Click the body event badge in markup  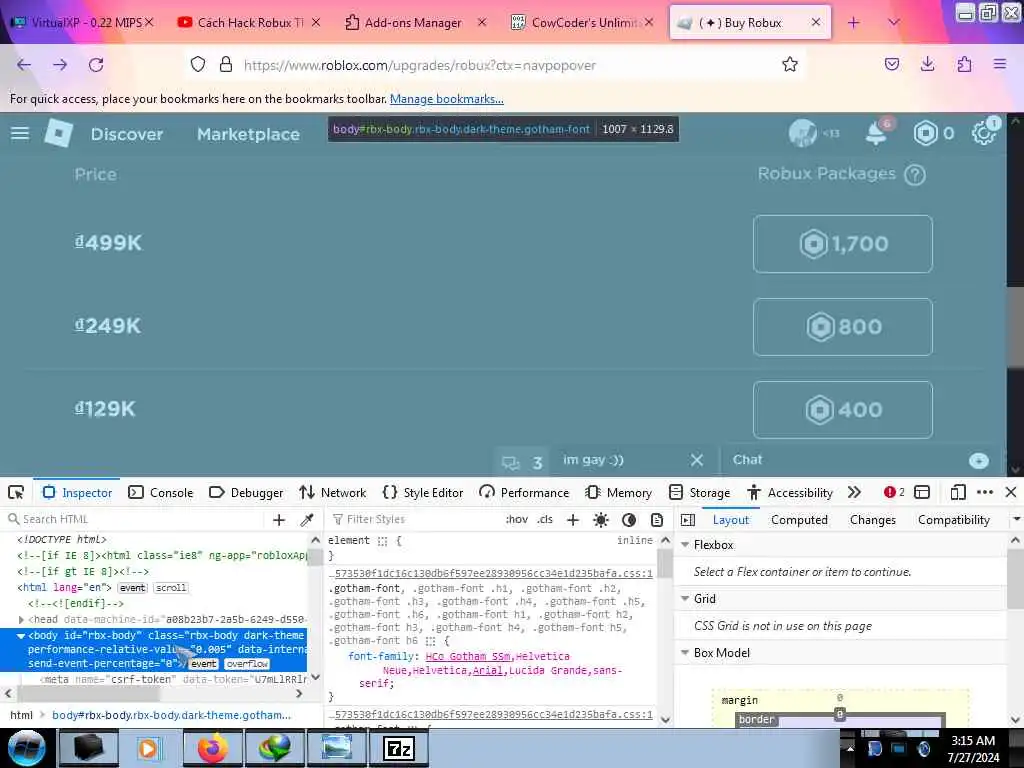(204, 664)
